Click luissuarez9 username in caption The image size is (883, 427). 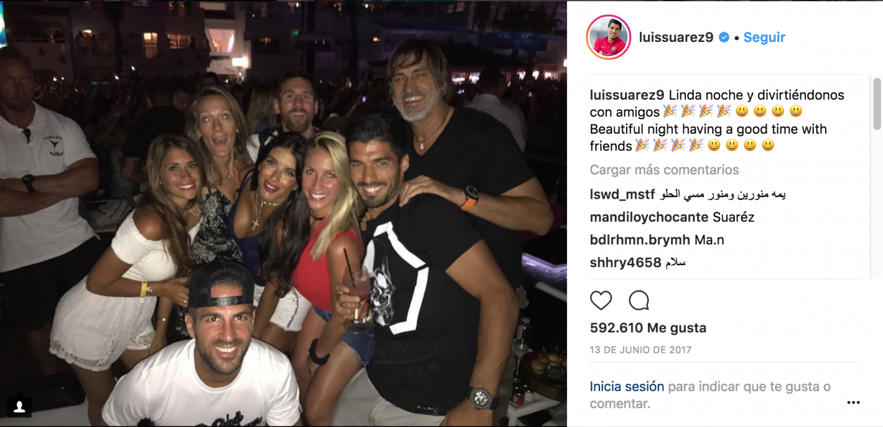[627, 95]
